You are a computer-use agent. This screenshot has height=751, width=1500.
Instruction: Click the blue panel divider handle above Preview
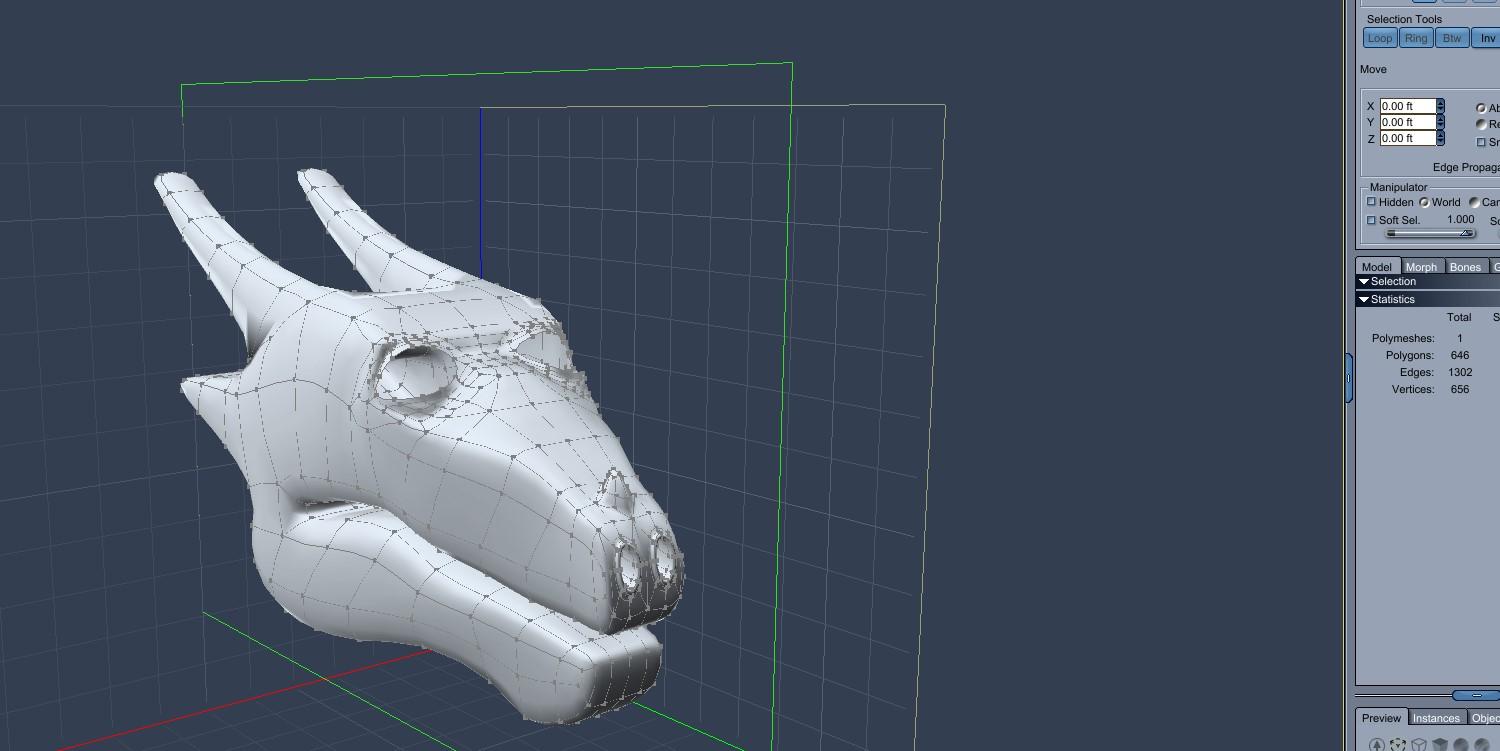point(1476,695)
